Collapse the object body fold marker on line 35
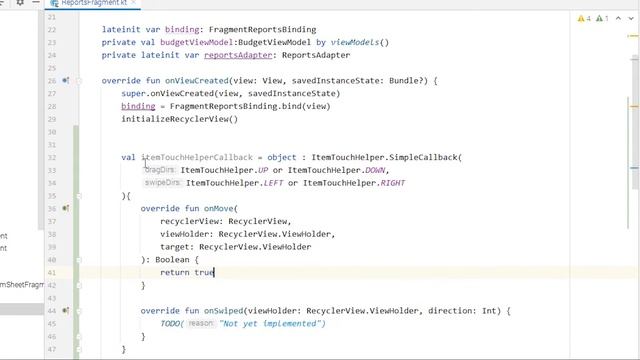The height and width of the screenshot is (360, 640). 79,196
